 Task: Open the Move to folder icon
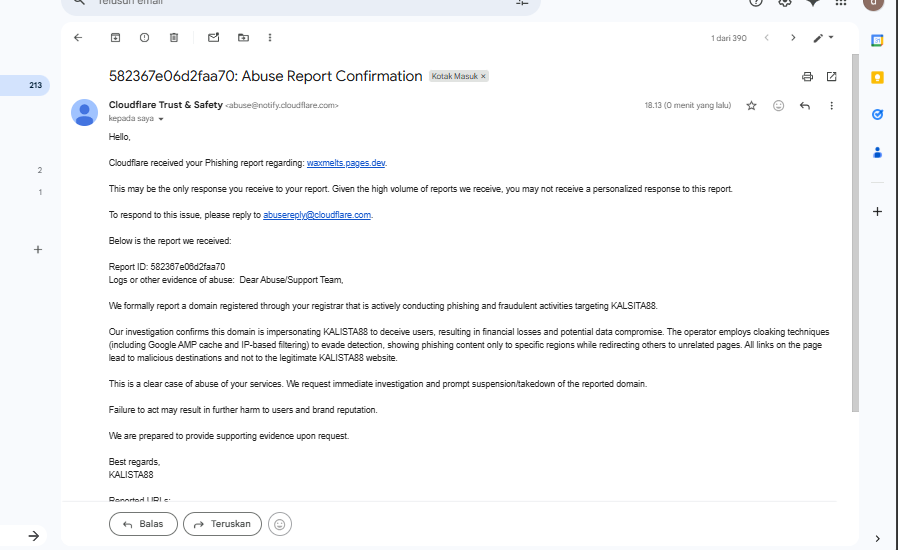243,38
